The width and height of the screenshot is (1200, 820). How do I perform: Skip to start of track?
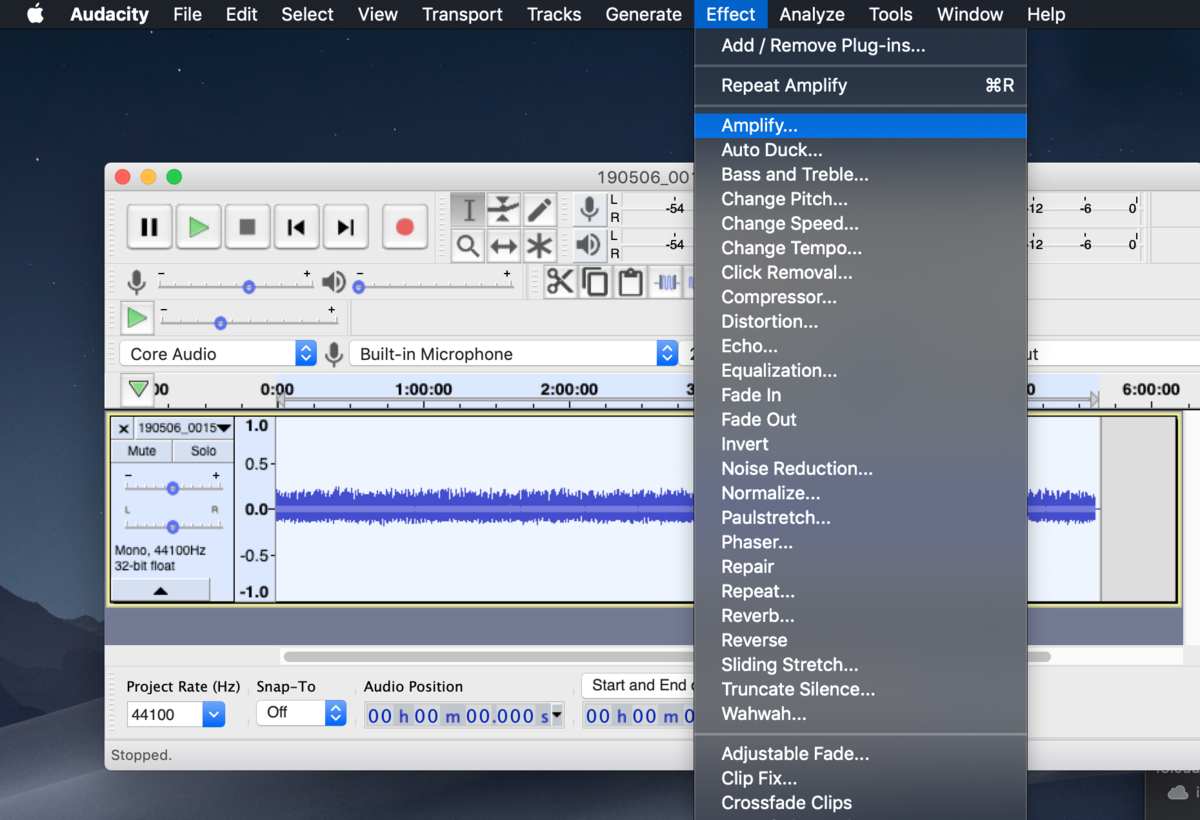pyautogui.click(x=296, y=227)
